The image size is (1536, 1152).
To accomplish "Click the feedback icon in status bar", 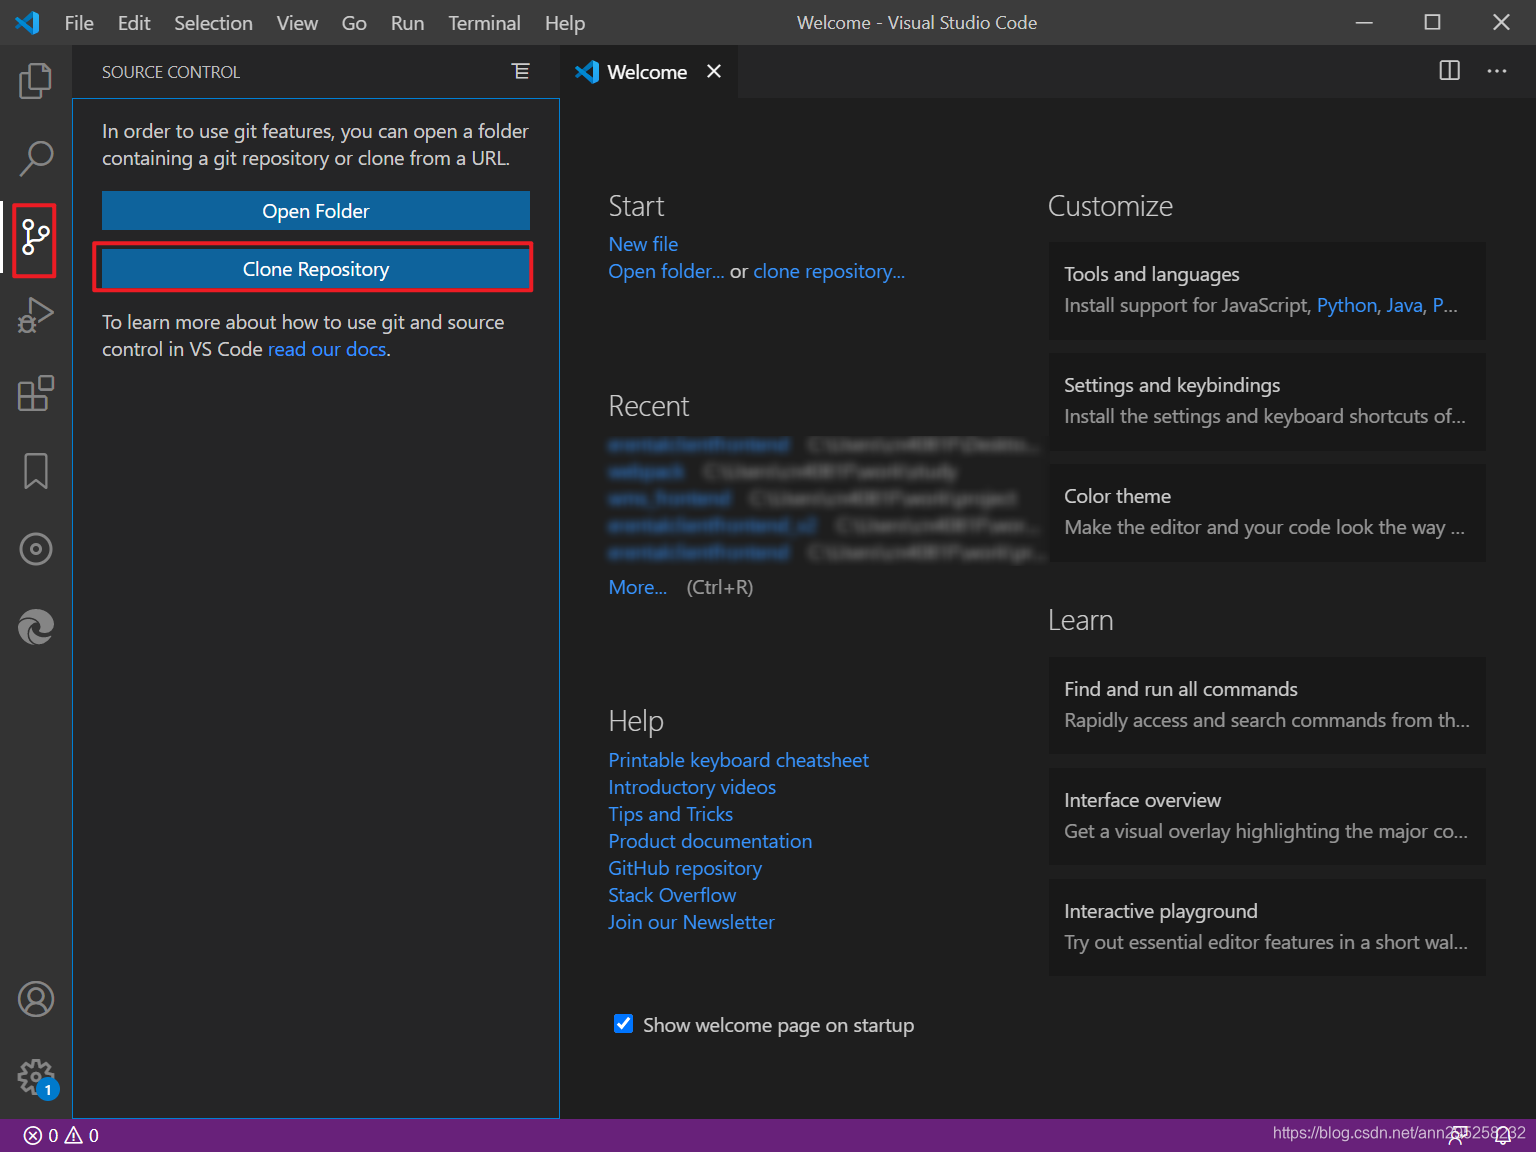I will tap(1459, 1135).
